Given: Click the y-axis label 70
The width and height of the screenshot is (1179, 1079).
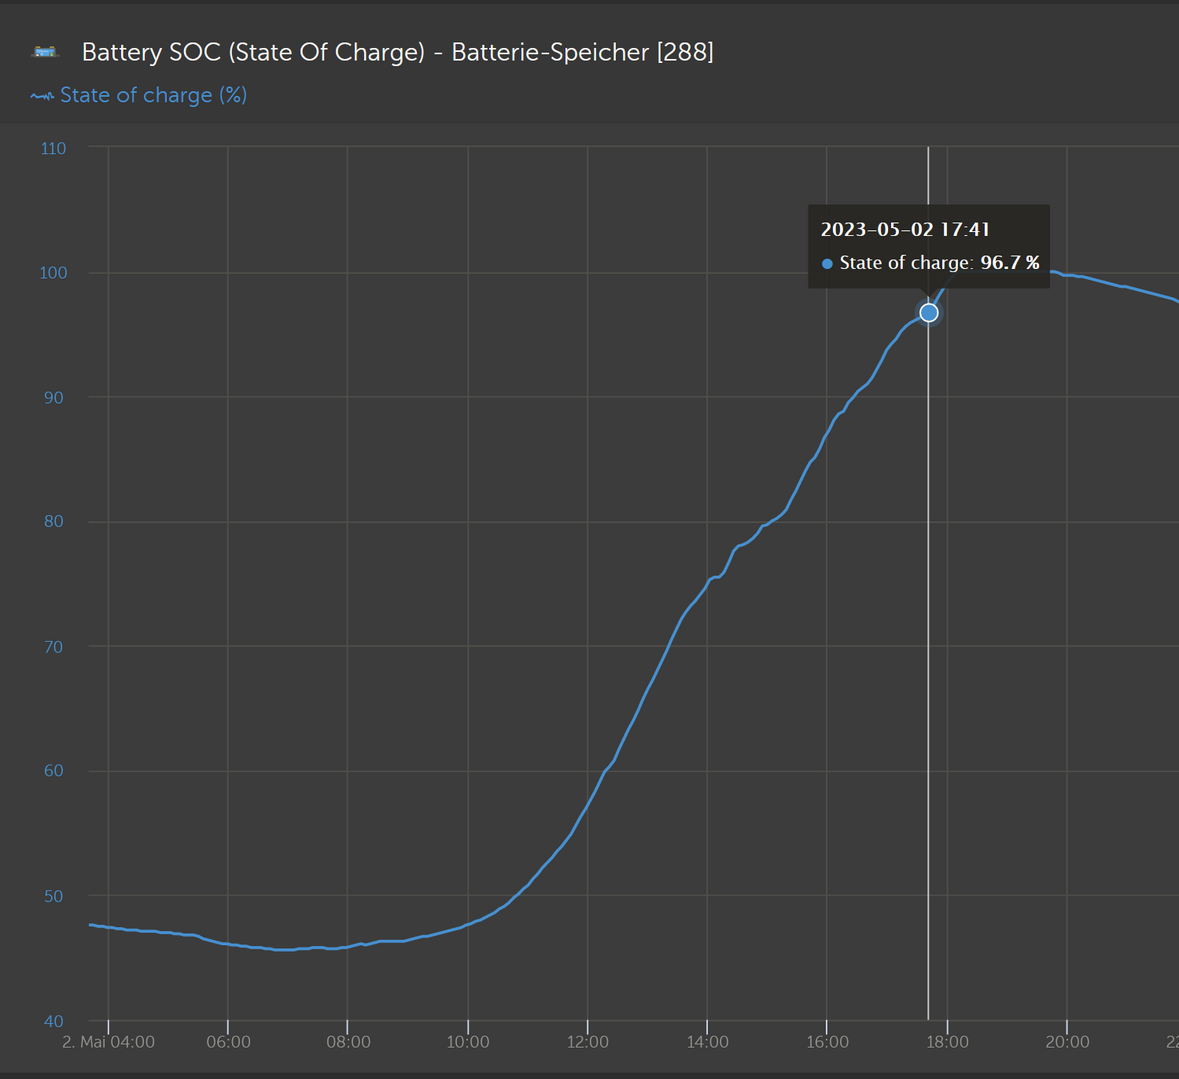Looking at the screenshot, I should (x=53, y=647).
